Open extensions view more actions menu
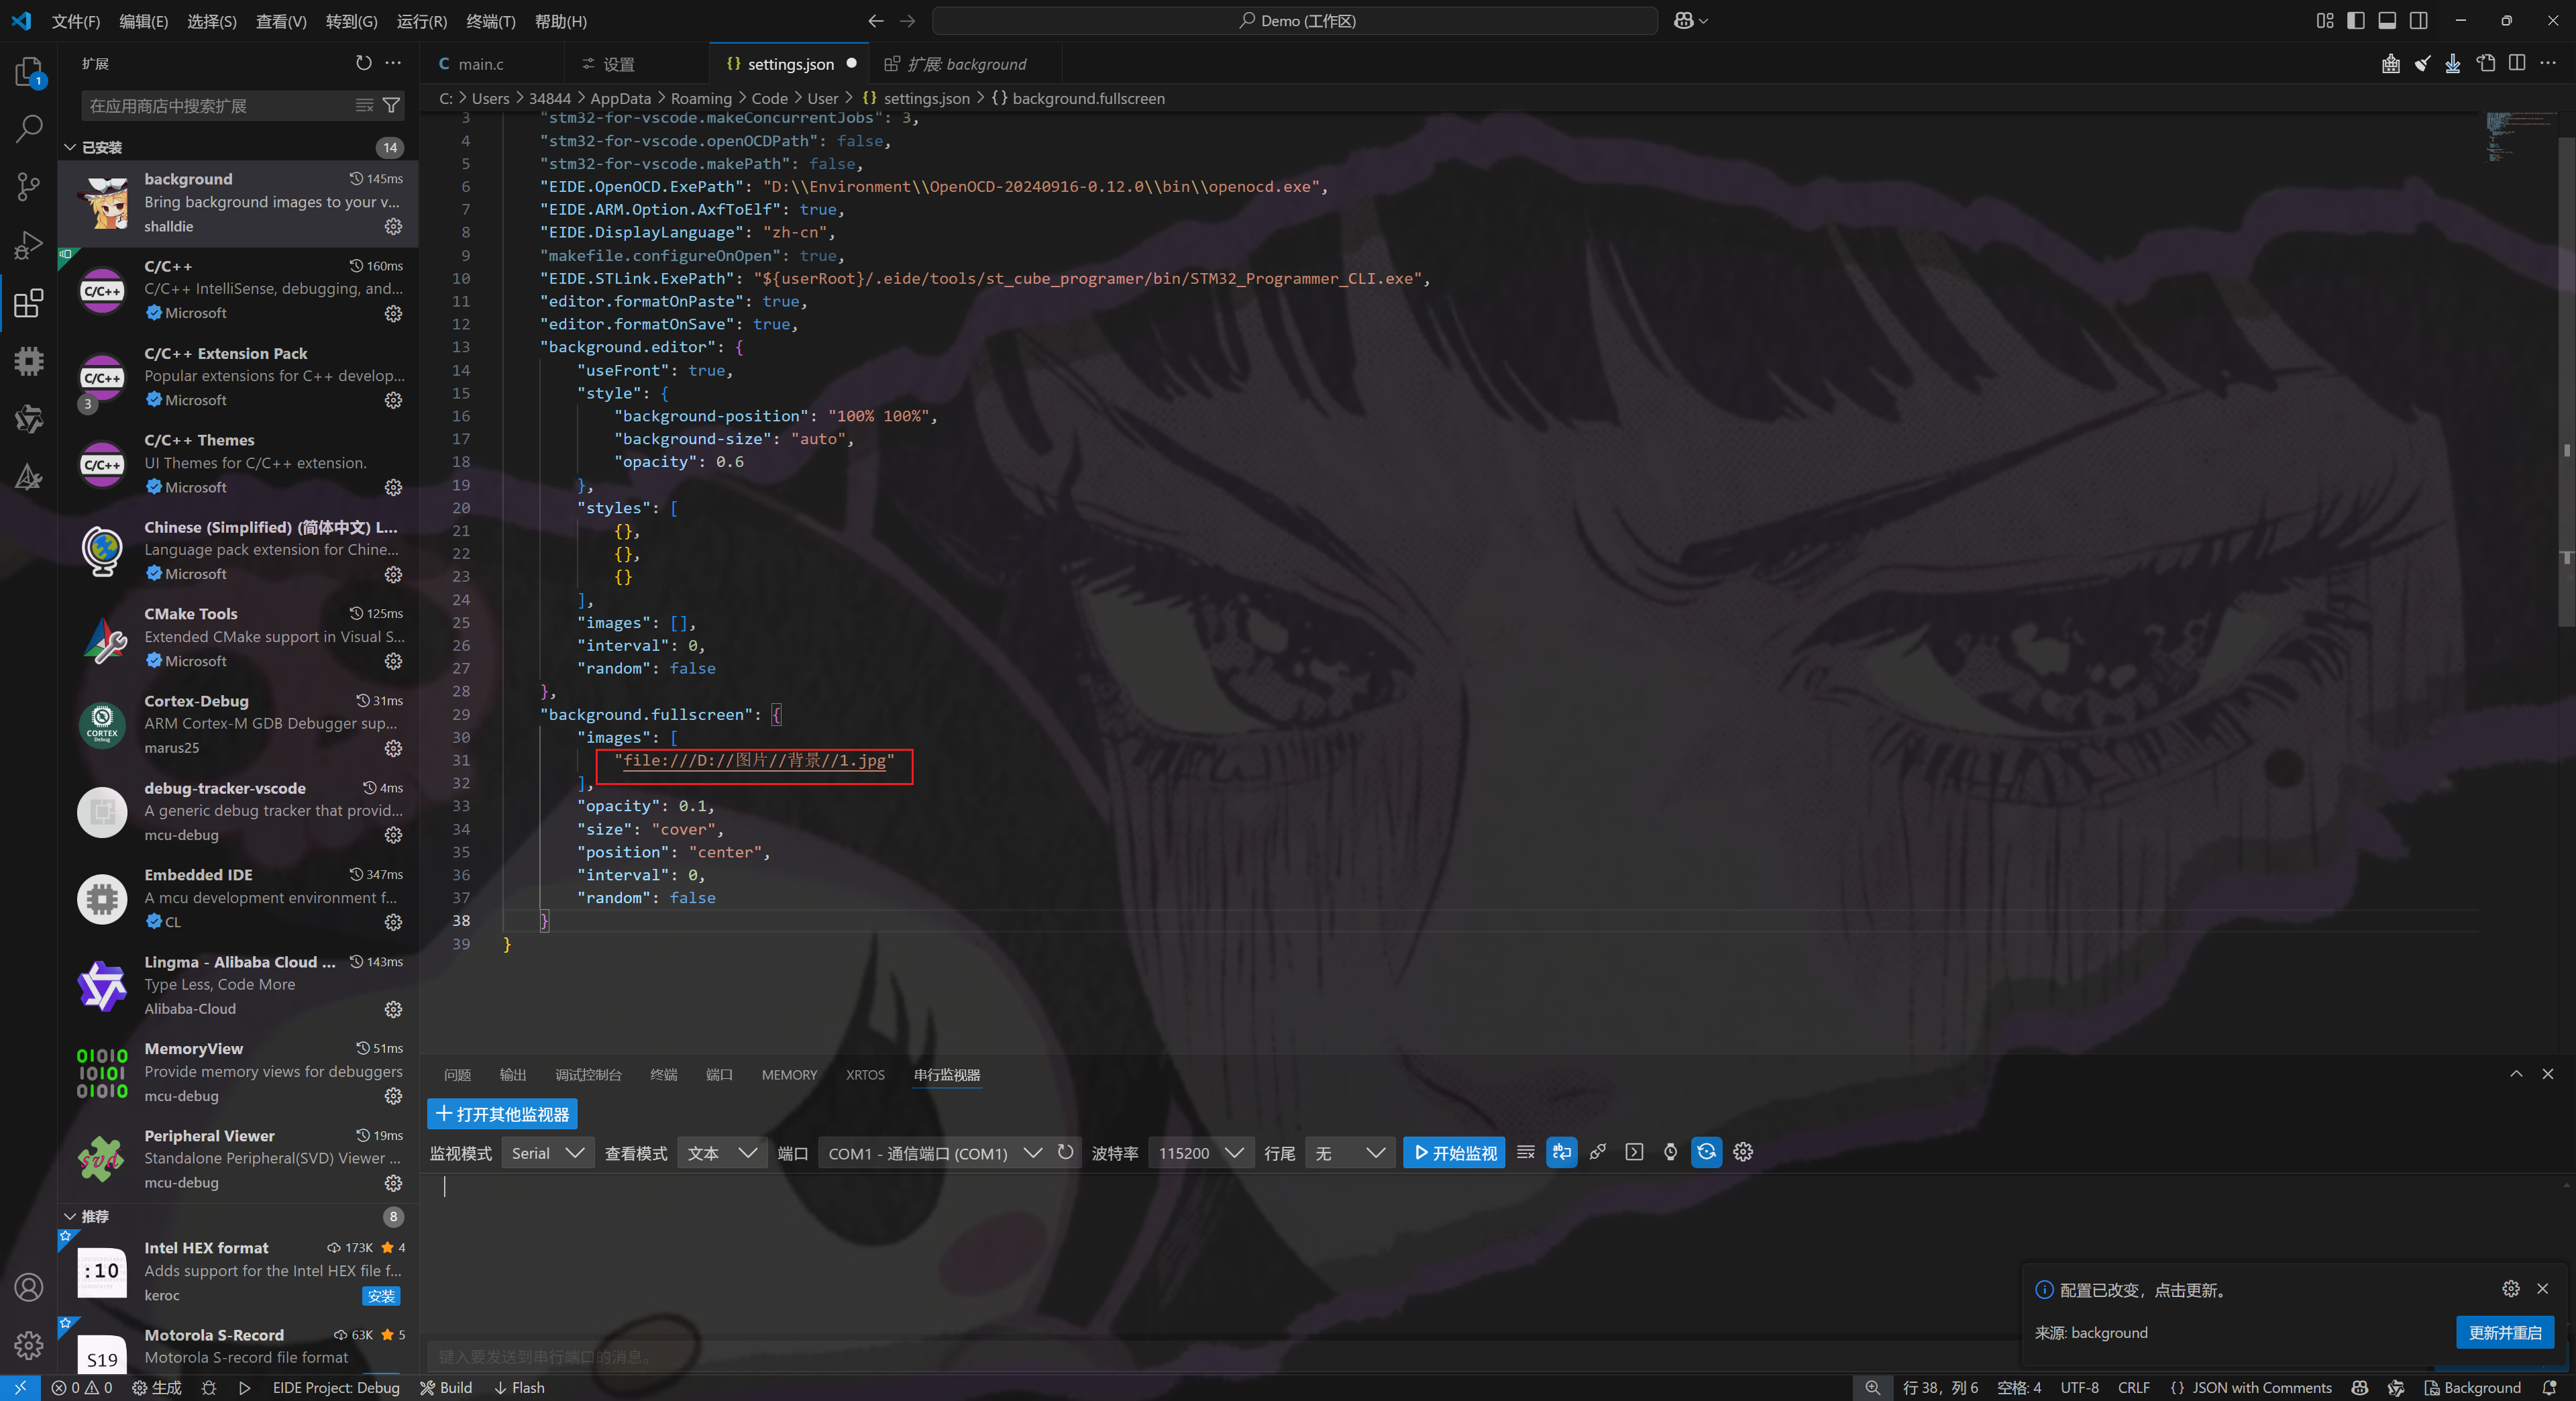The height and width of the screenshot is (1401, 2576). coord(393,63)
